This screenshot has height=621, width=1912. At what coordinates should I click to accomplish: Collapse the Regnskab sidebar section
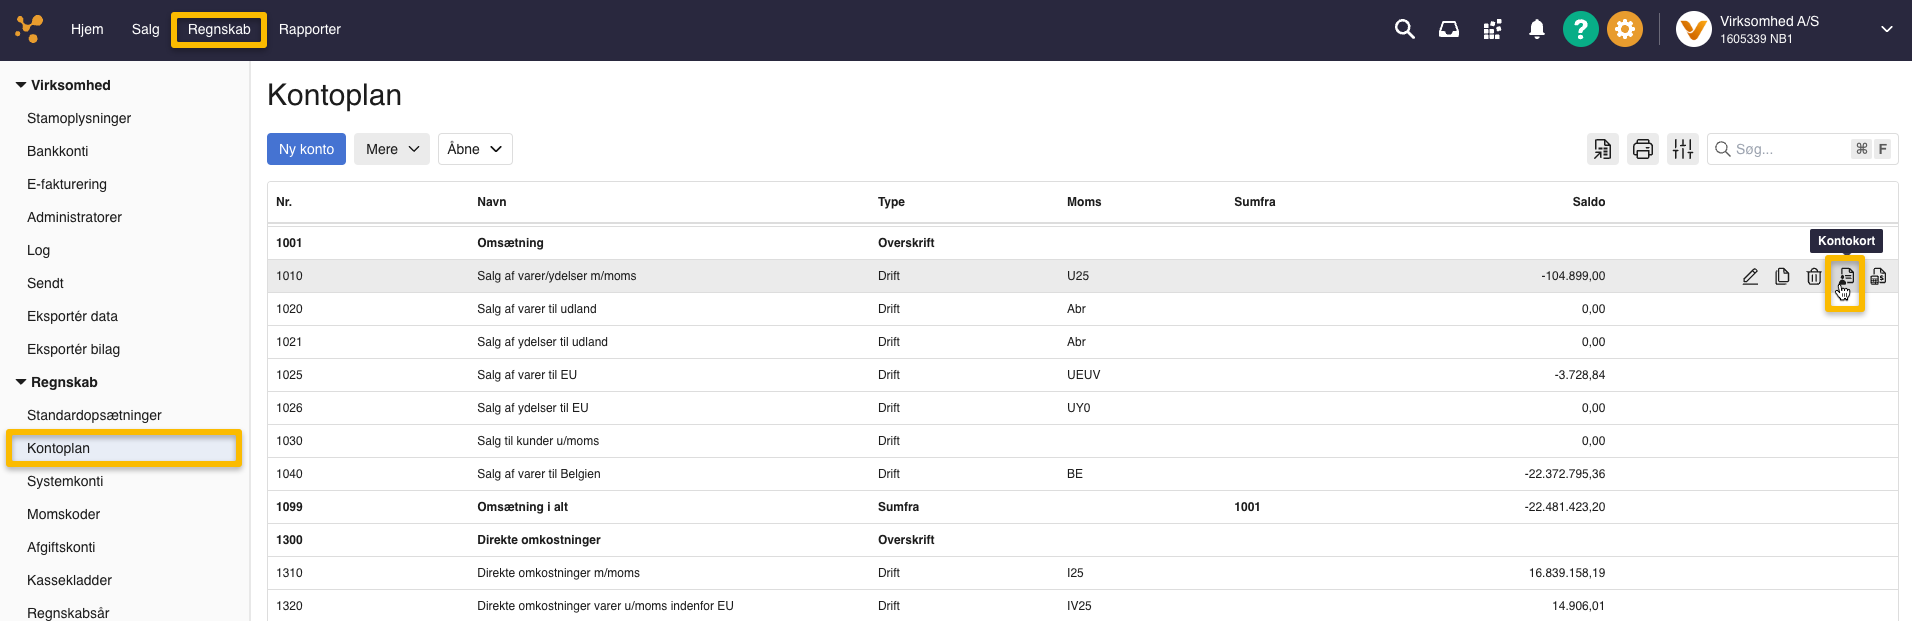click(x=21, y=382)
